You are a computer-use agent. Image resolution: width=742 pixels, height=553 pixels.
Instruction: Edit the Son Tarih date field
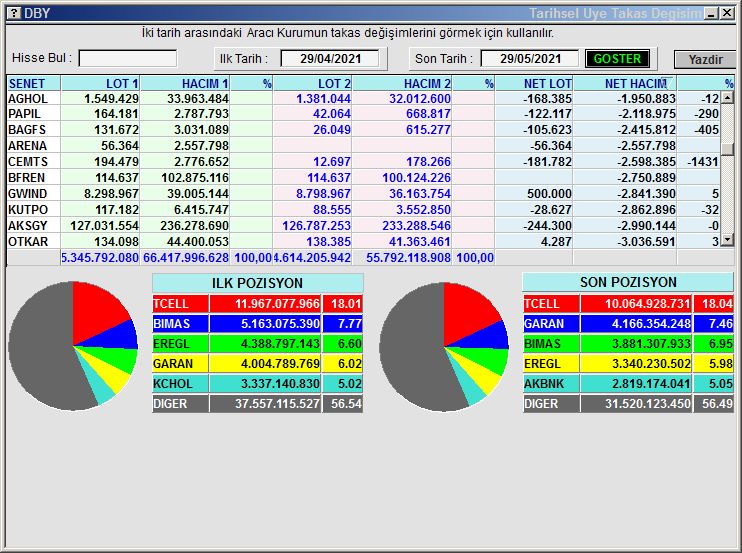click(530, 59)
